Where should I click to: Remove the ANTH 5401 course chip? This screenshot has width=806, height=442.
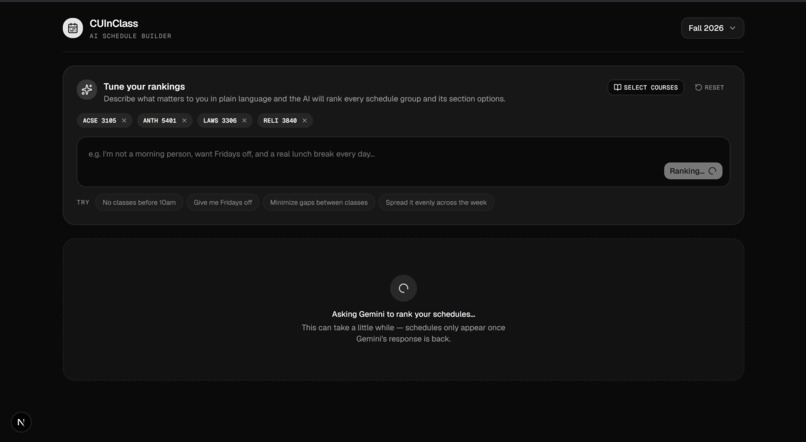(x=184, y=121)
